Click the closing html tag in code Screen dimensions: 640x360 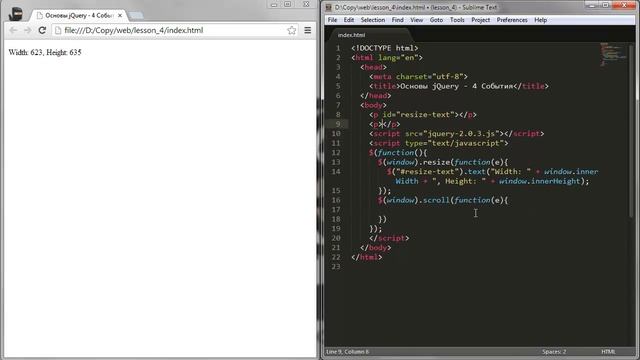click(367, 257)
